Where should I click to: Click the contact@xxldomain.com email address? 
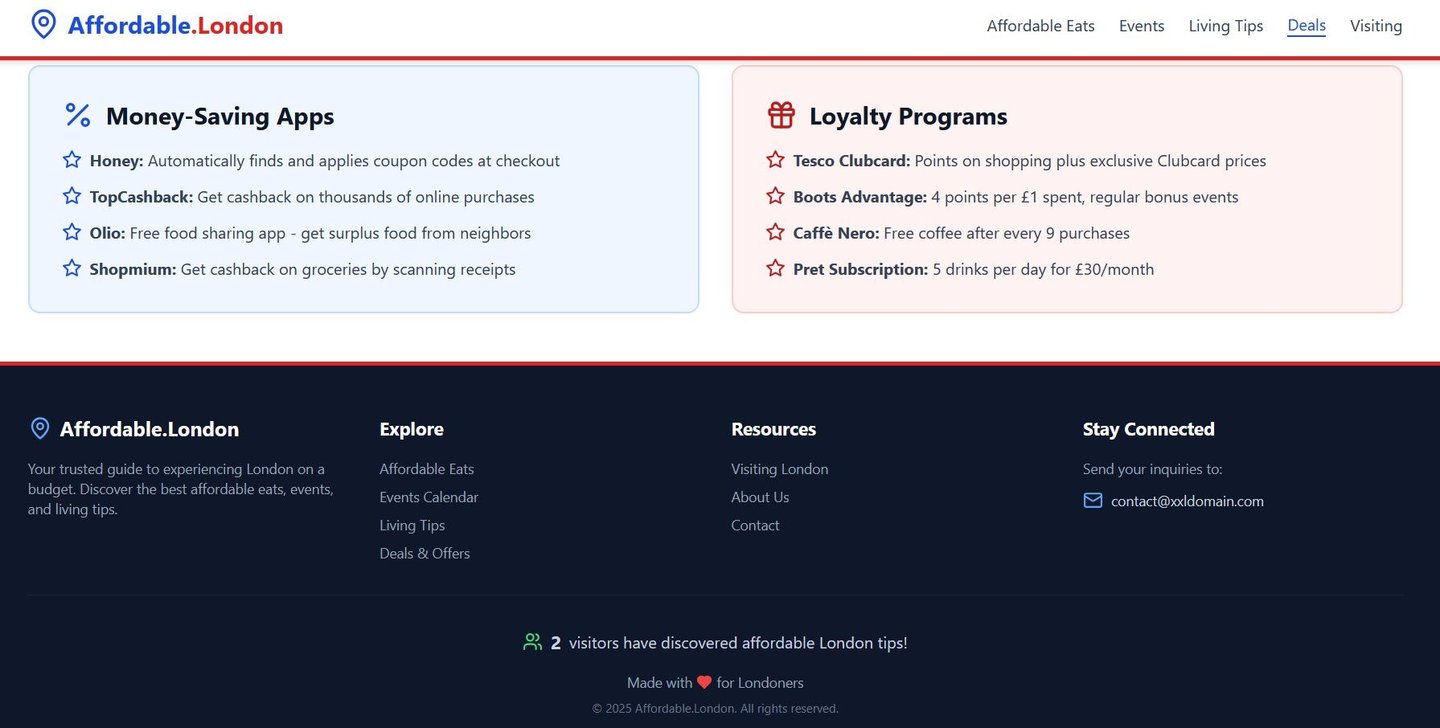[x=1187, y=501]
